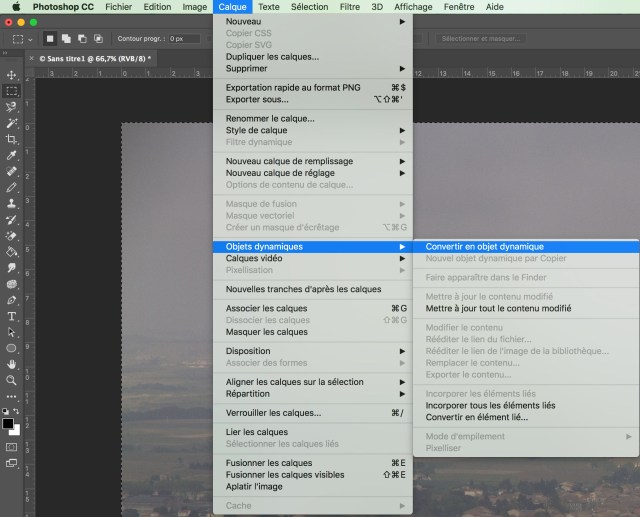Image resolution: width=640 pixels, height=517 pixels.
Task: Select the Crop tool
Action: tap(12, 139)
